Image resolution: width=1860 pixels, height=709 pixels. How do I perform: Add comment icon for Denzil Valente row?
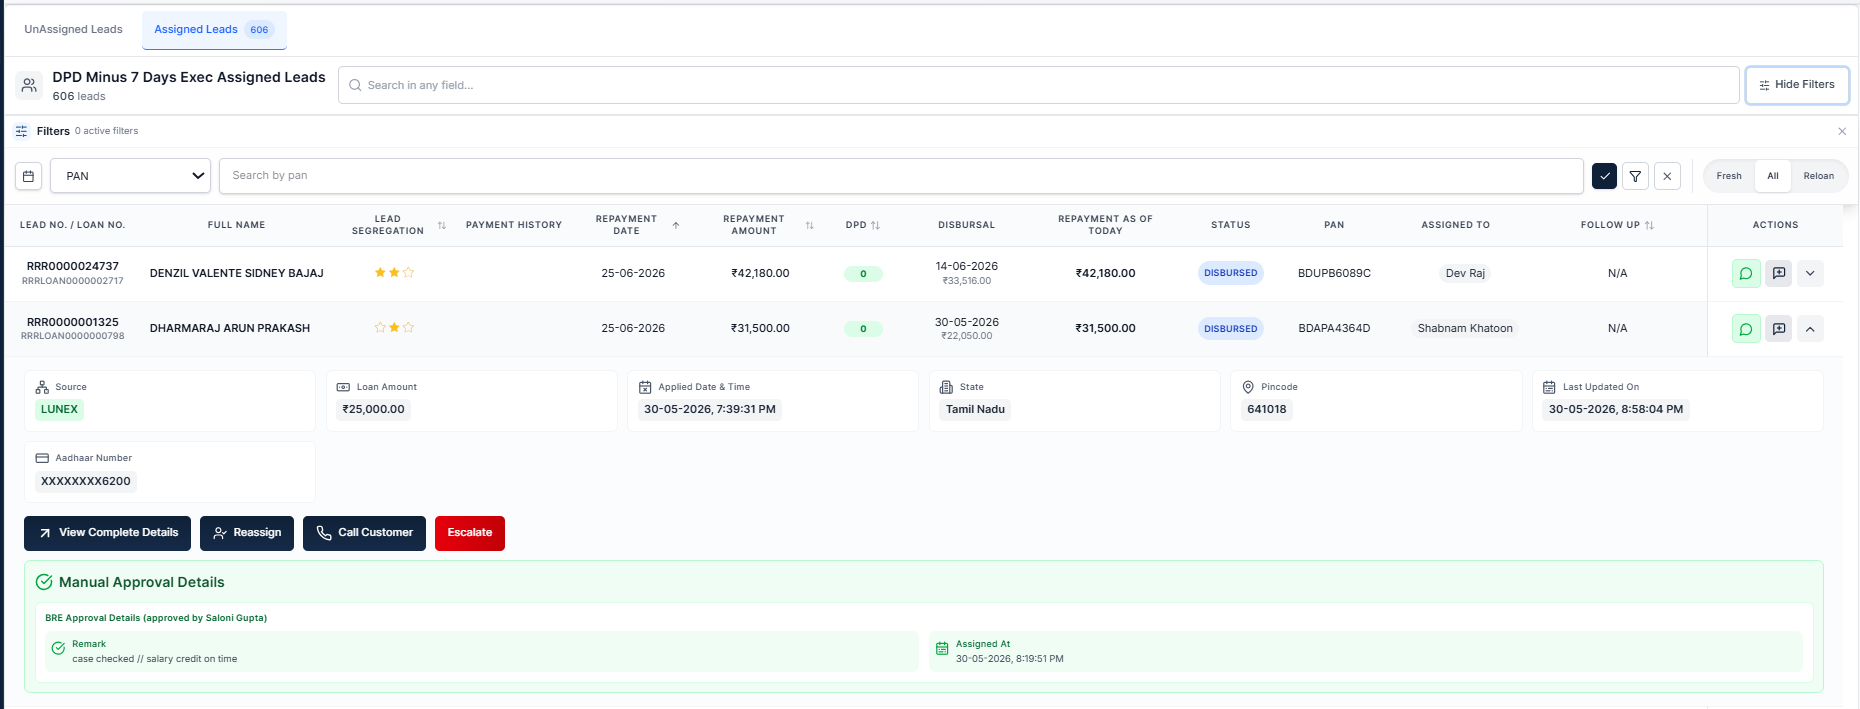(x=1779, y=273)
